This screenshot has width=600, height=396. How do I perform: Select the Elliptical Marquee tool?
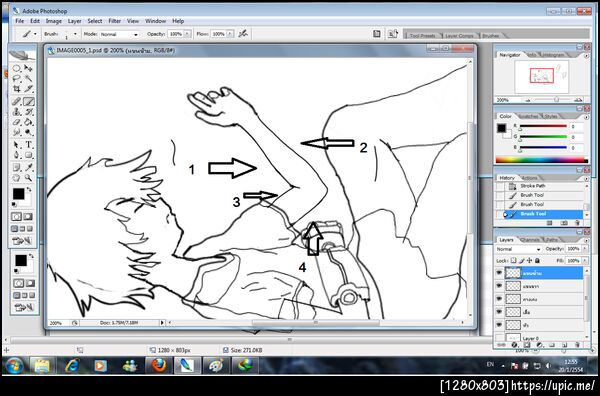point(16,68)
